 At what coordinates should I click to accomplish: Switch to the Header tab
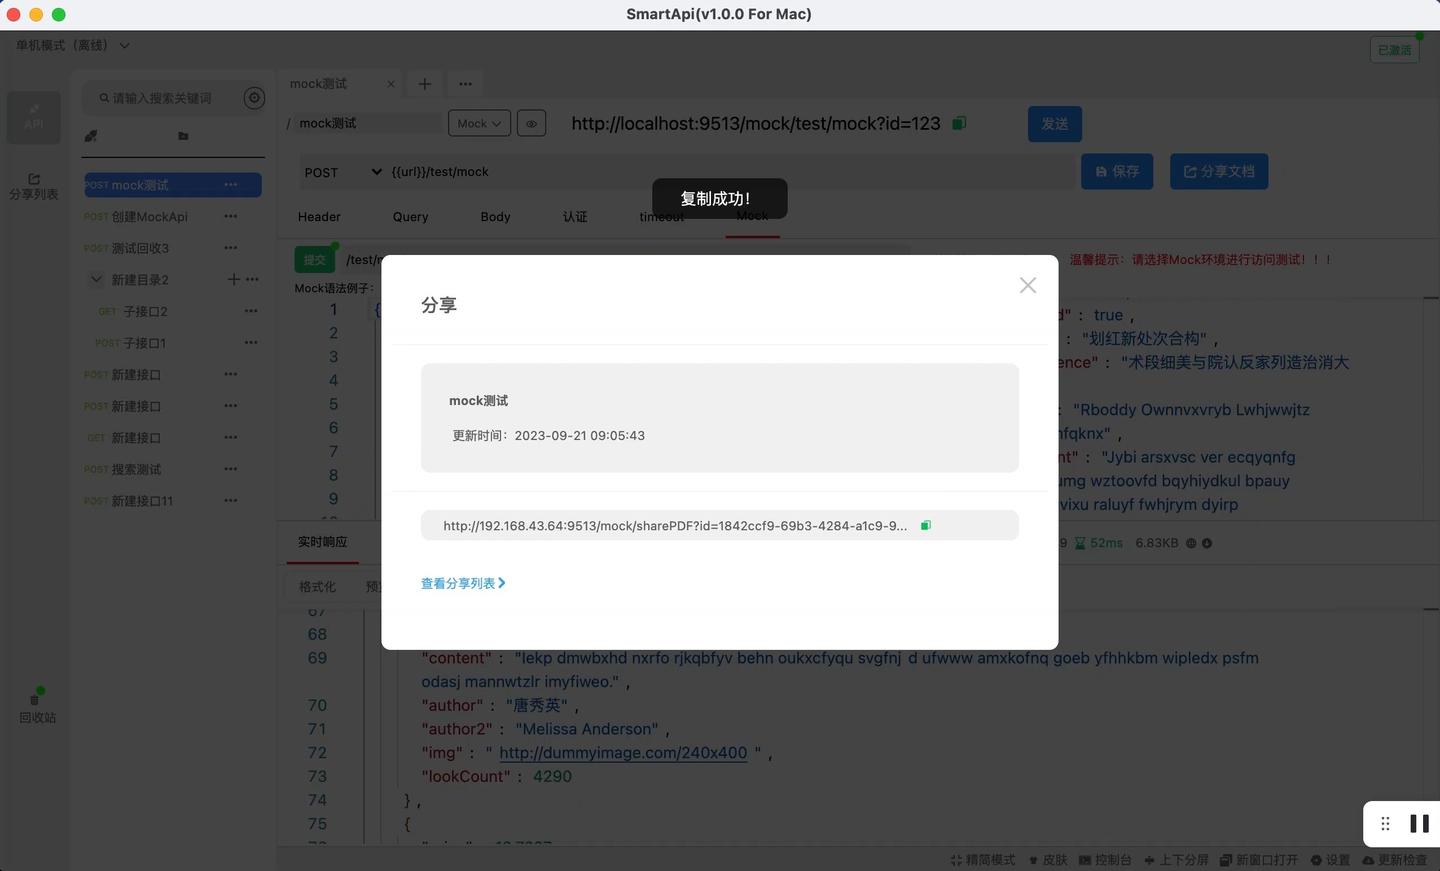tap(318, 216)
